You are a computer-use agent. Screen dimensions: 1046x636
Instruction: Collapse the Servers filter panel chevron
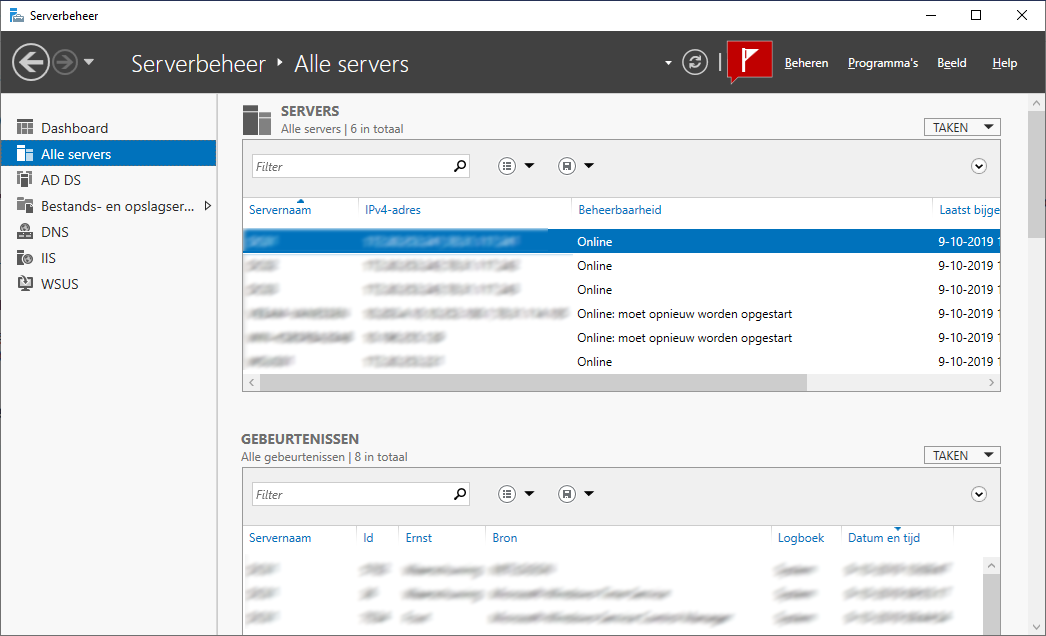[x=979, y=167]
